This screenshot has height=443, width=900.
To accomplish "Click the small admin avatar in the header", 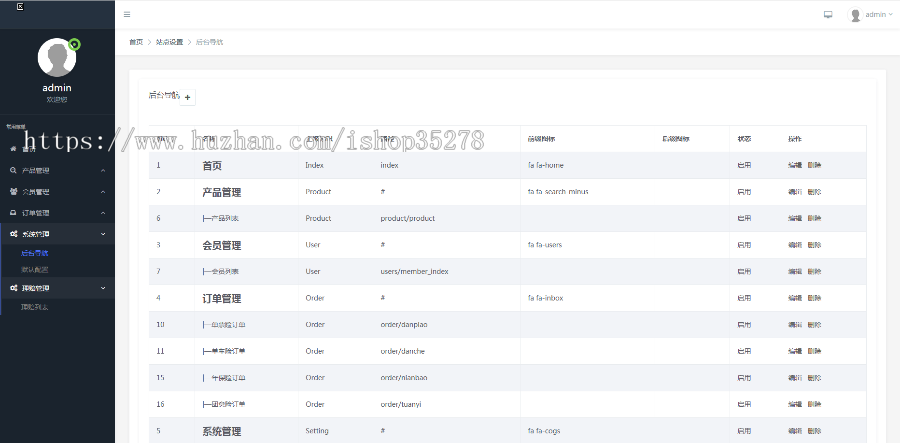I will (855, 15).
